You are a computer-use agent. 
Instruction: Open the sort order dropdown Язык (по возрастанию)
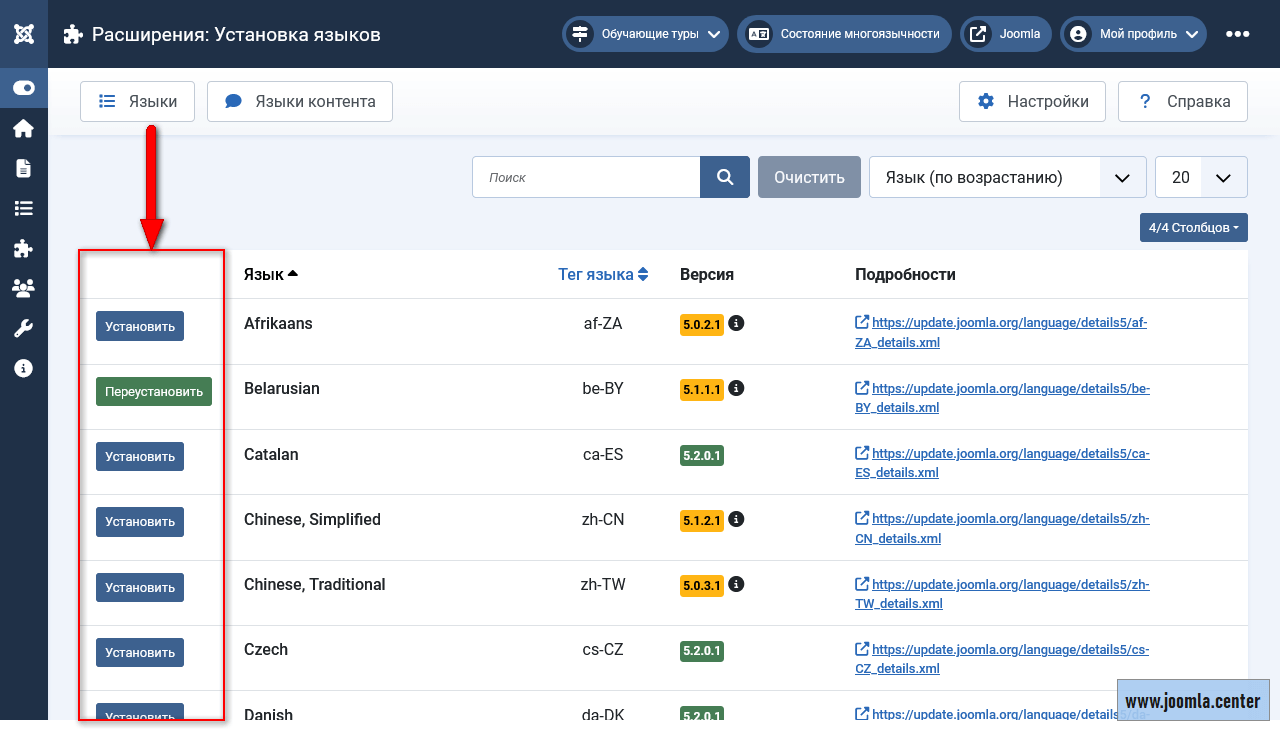1007,177
